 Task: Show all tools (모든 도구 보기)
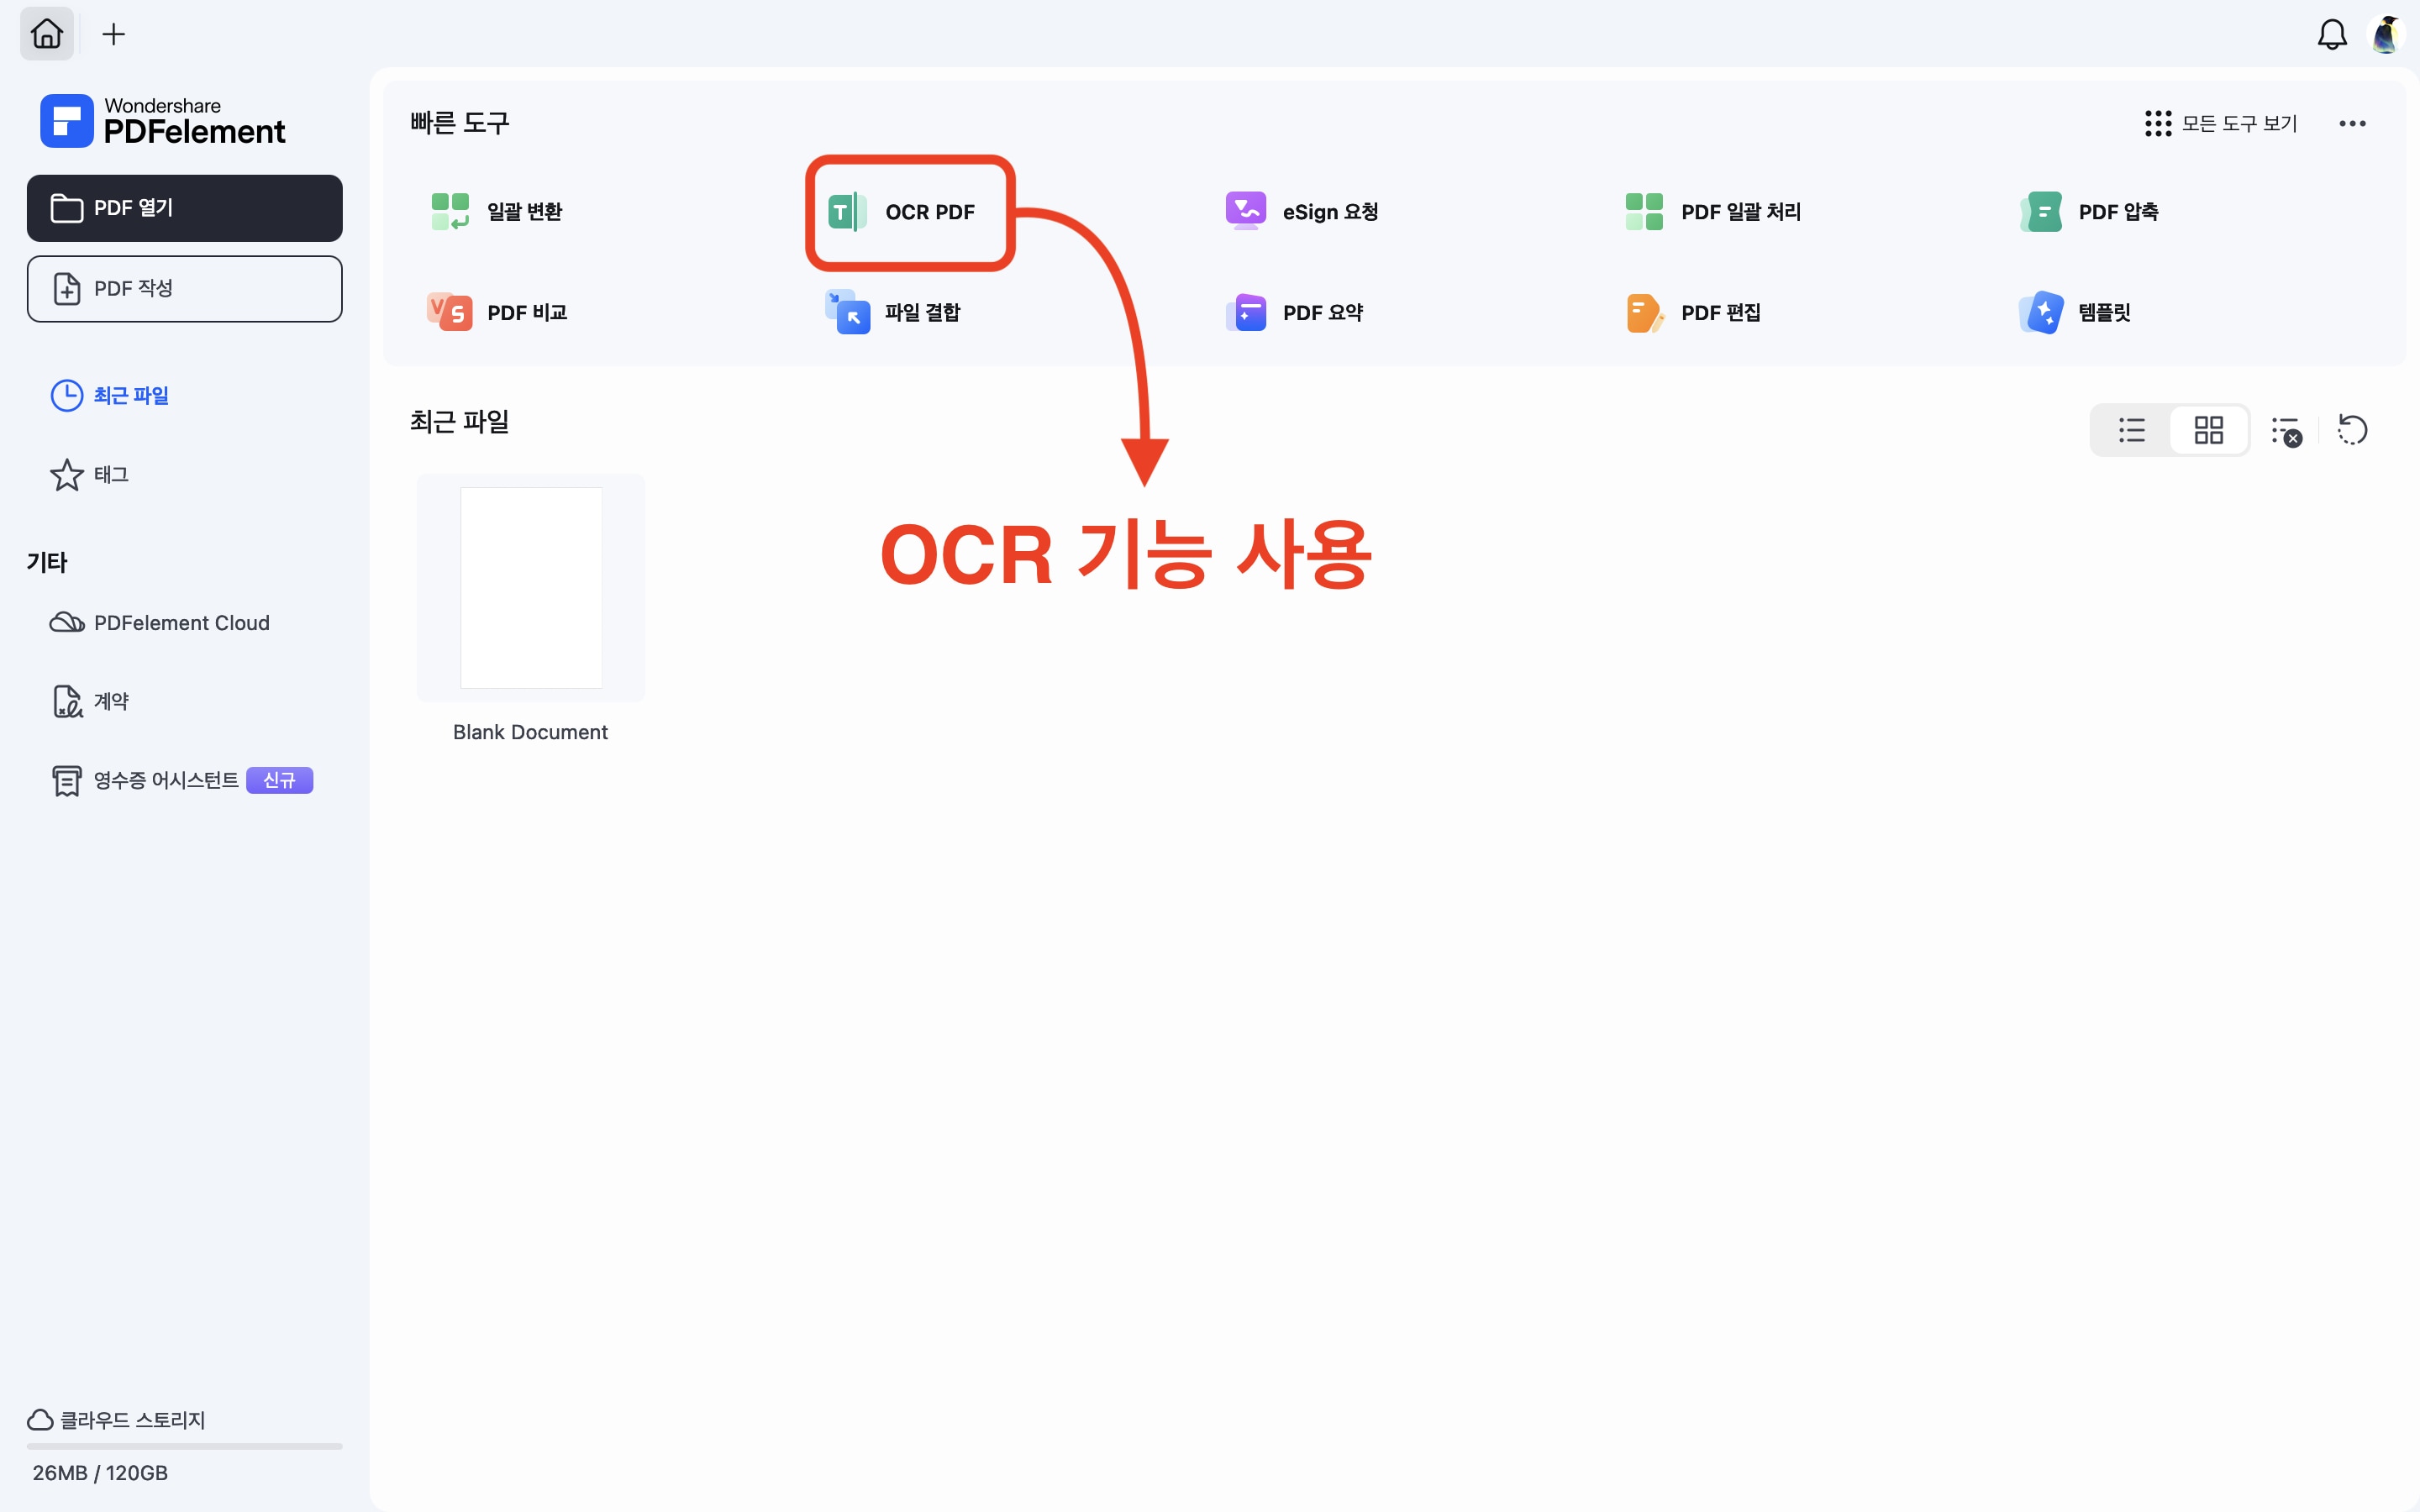pos(2221,124)
